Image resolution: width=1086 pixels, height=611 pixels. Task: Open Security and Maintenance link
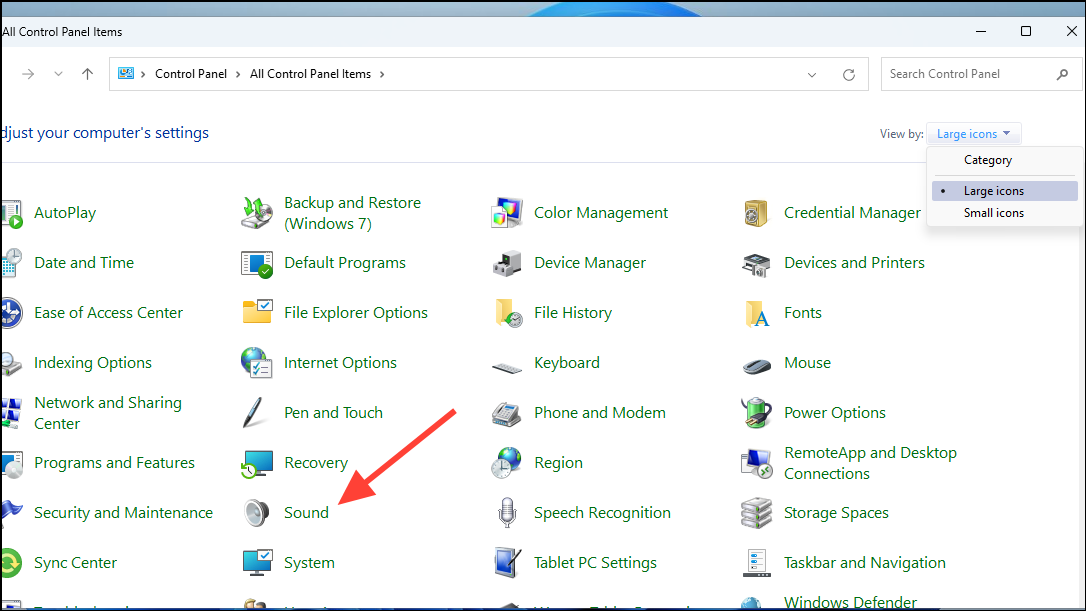[123, 513]
